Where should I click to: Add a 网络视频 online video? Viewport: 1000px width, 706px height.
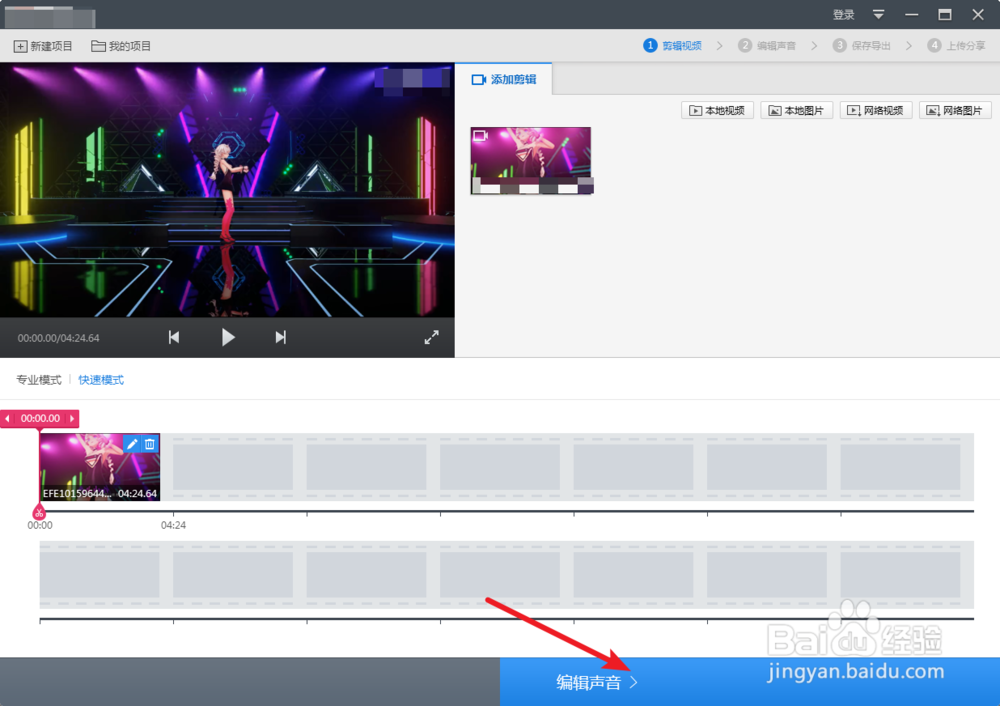point(876,110)
